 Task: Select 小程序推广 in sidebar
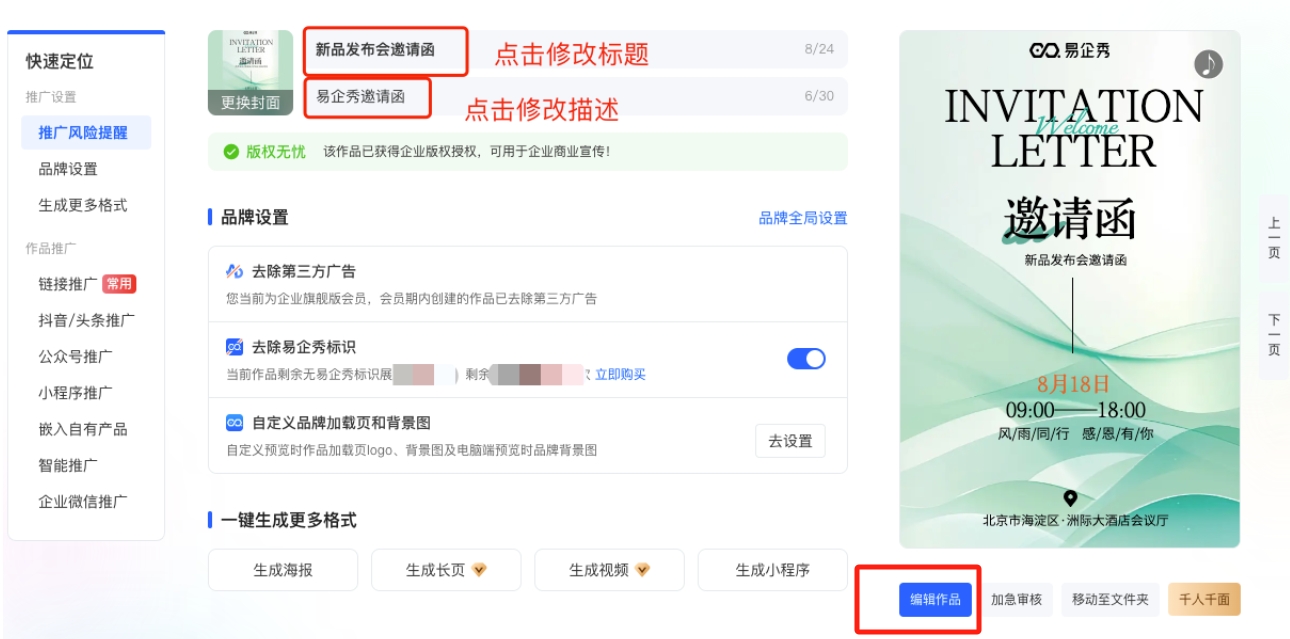tap(75, 393)
